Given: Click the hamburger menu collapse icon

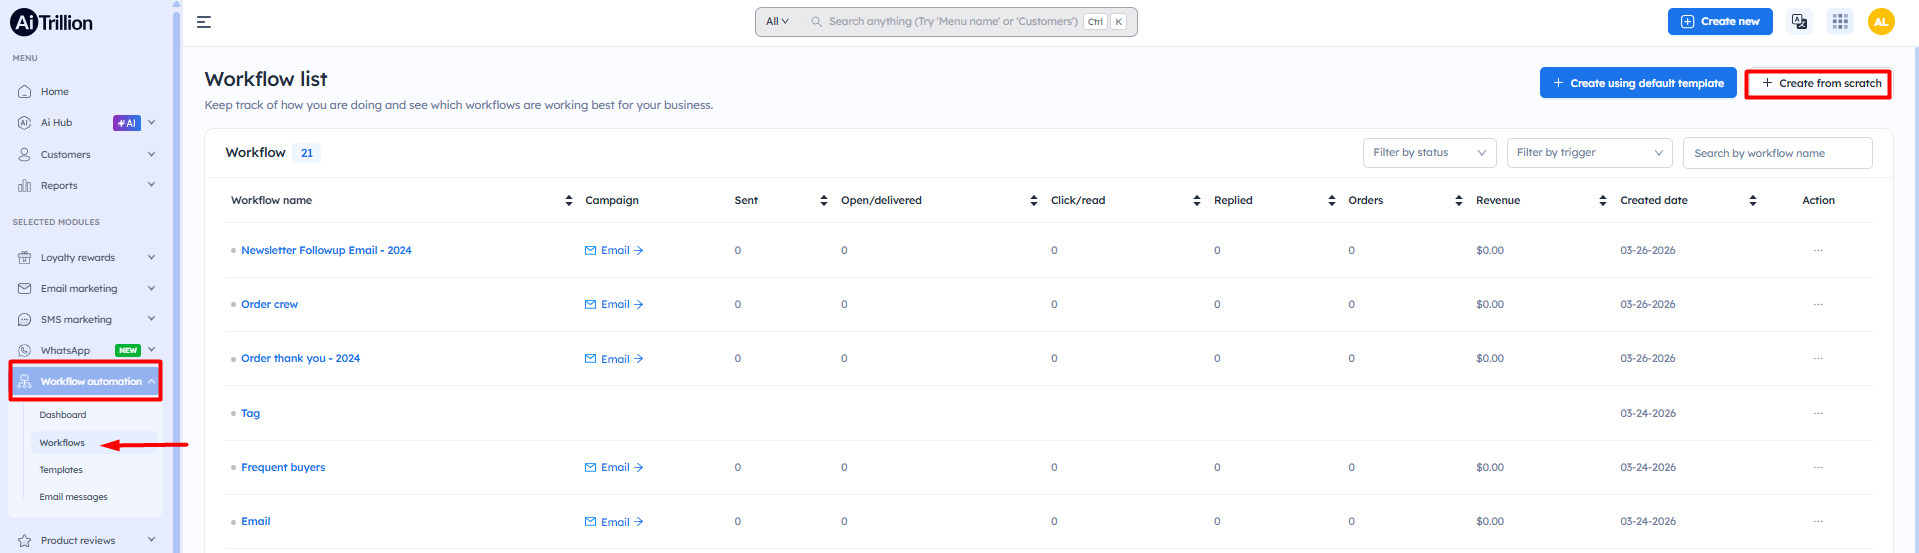Looking at the screenshot, I should tap(204, 22).
